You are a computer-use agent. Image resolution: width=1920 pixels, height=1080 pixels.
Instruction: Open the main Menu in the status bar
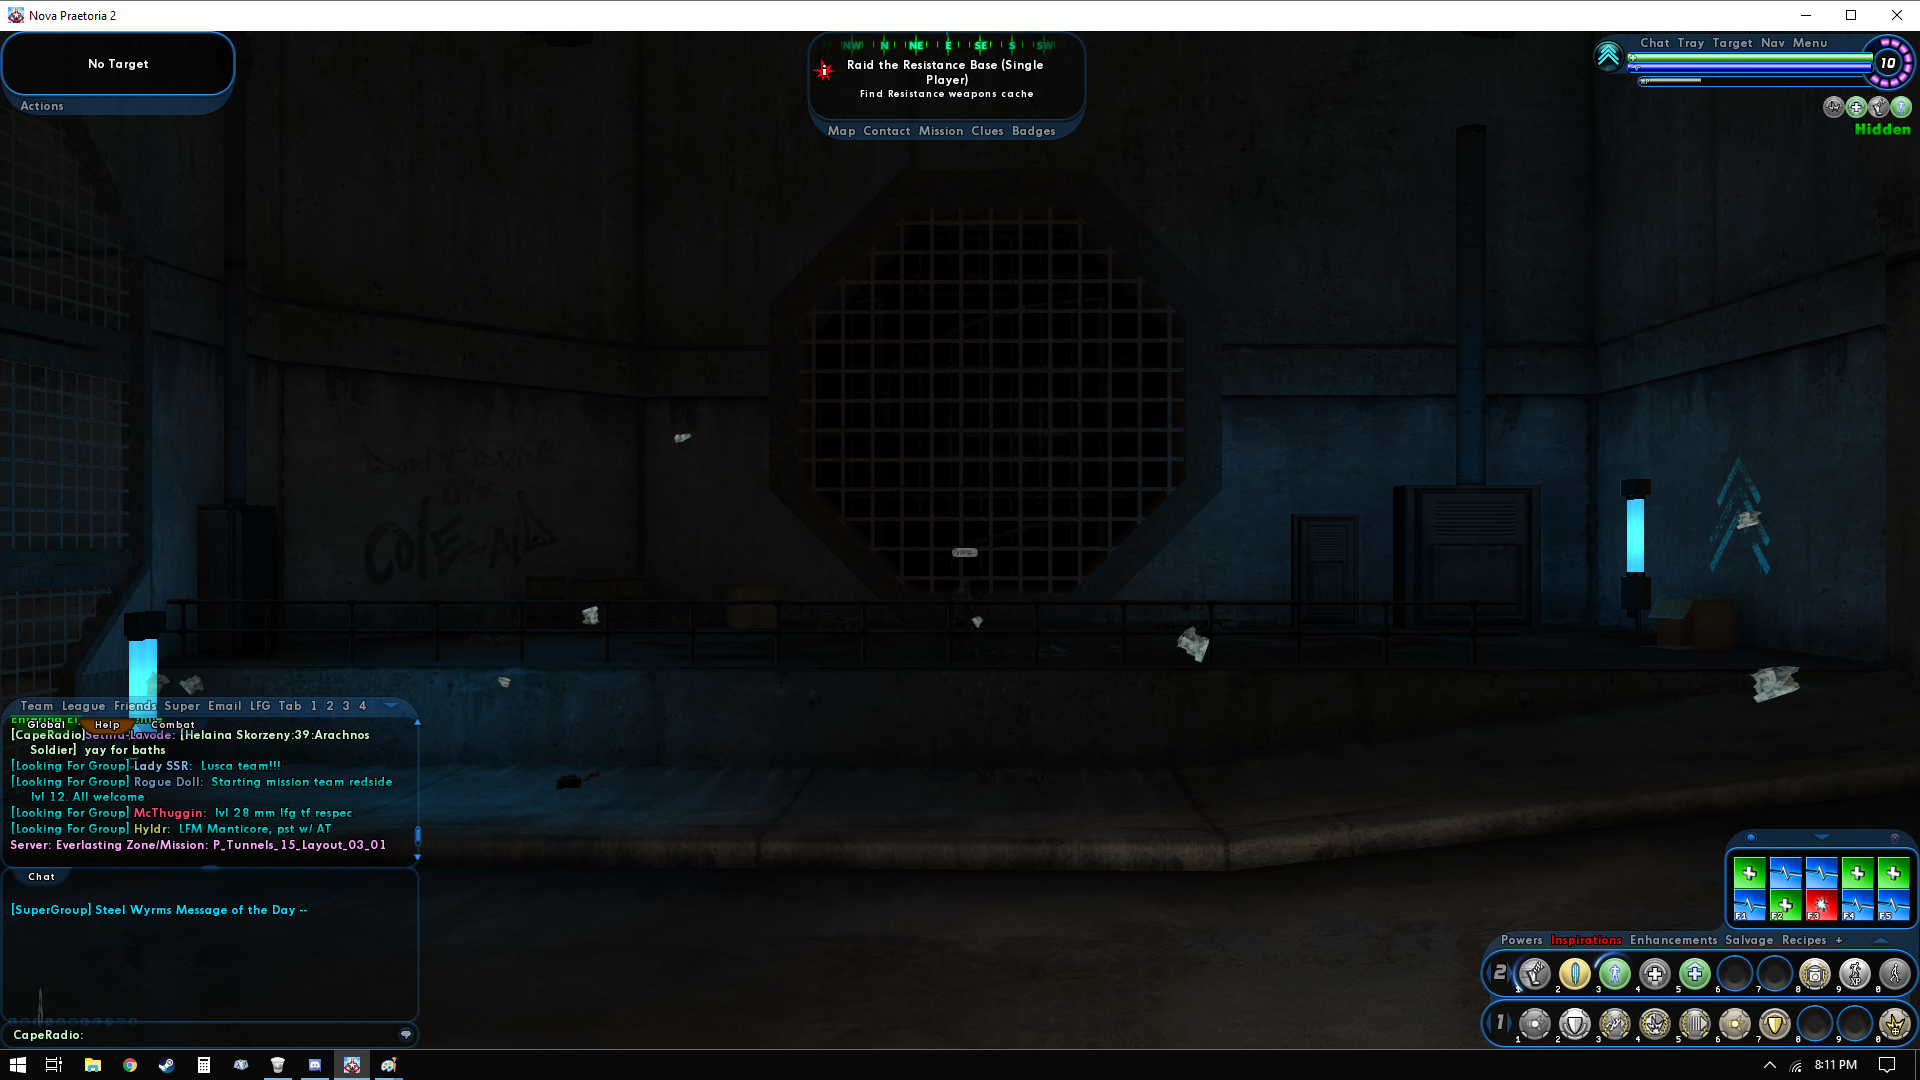[1810, 43]
